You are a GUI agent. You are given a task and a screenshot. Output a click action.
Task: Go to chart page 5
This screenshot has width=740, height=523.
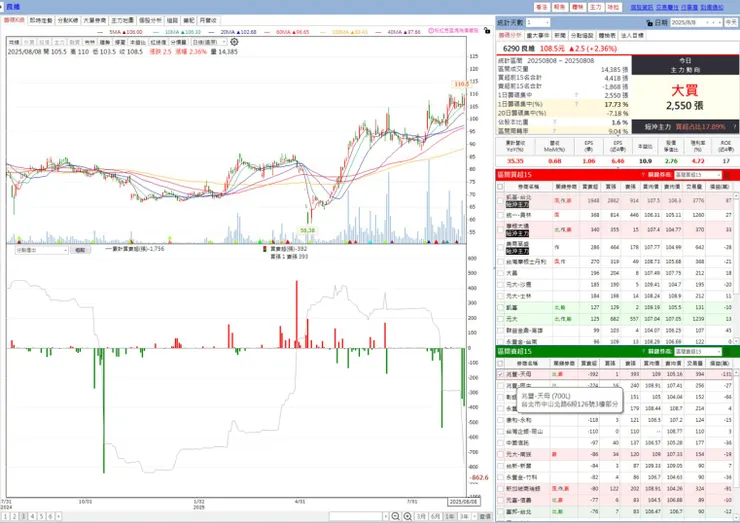click(42, 516)
